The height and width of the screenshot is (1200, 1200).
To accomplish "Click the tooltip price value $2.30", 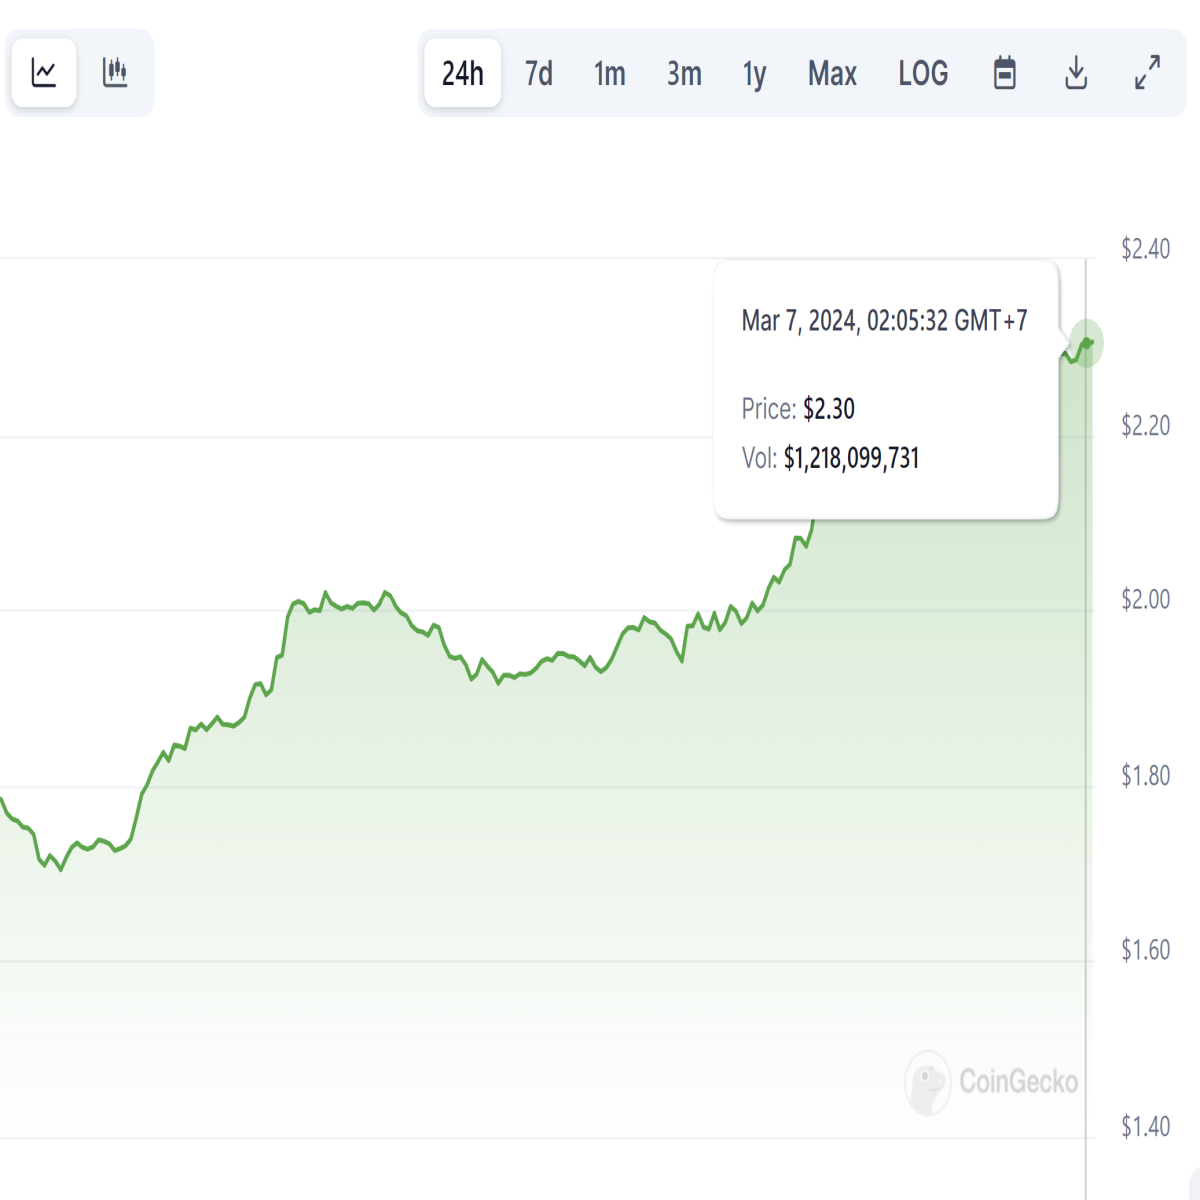I will coord(829,409).
